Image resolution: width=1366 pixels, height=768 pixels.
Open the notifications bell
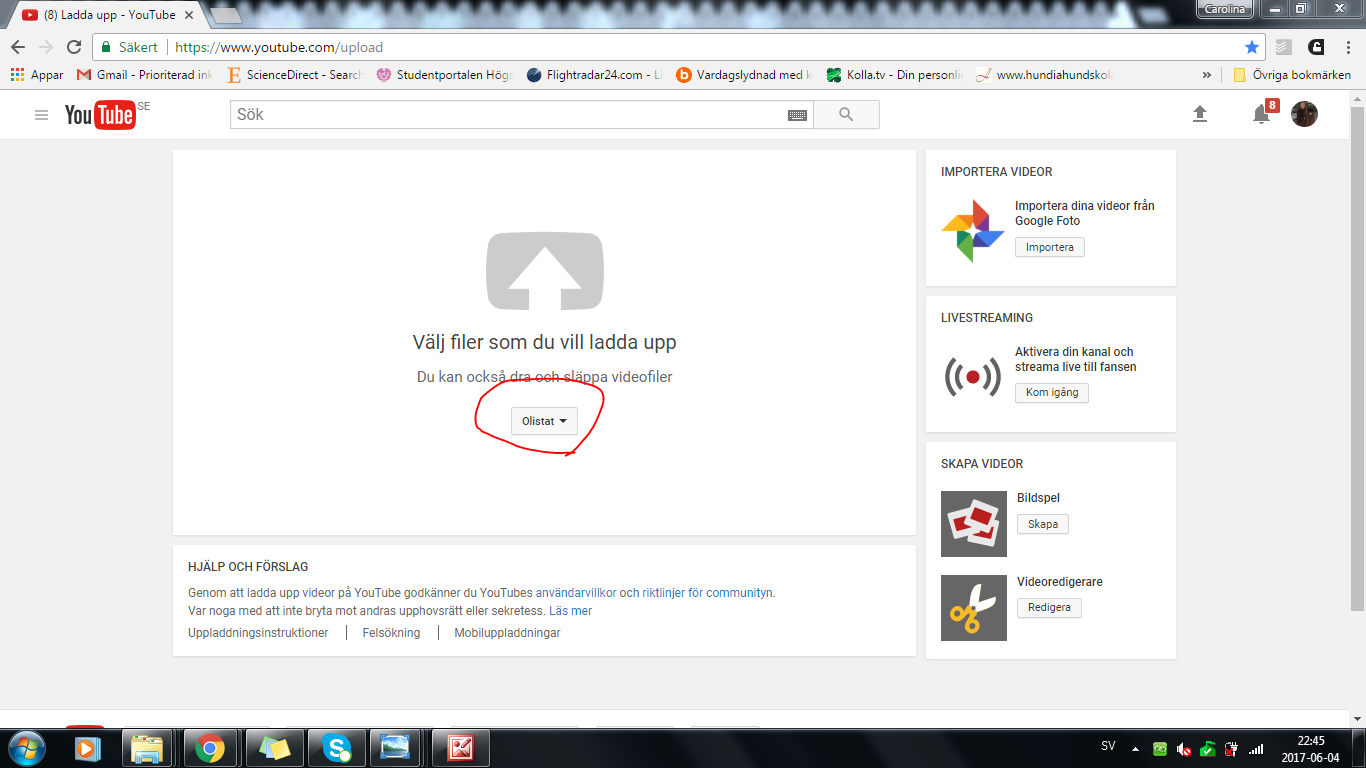click(x=1262, y=114)
